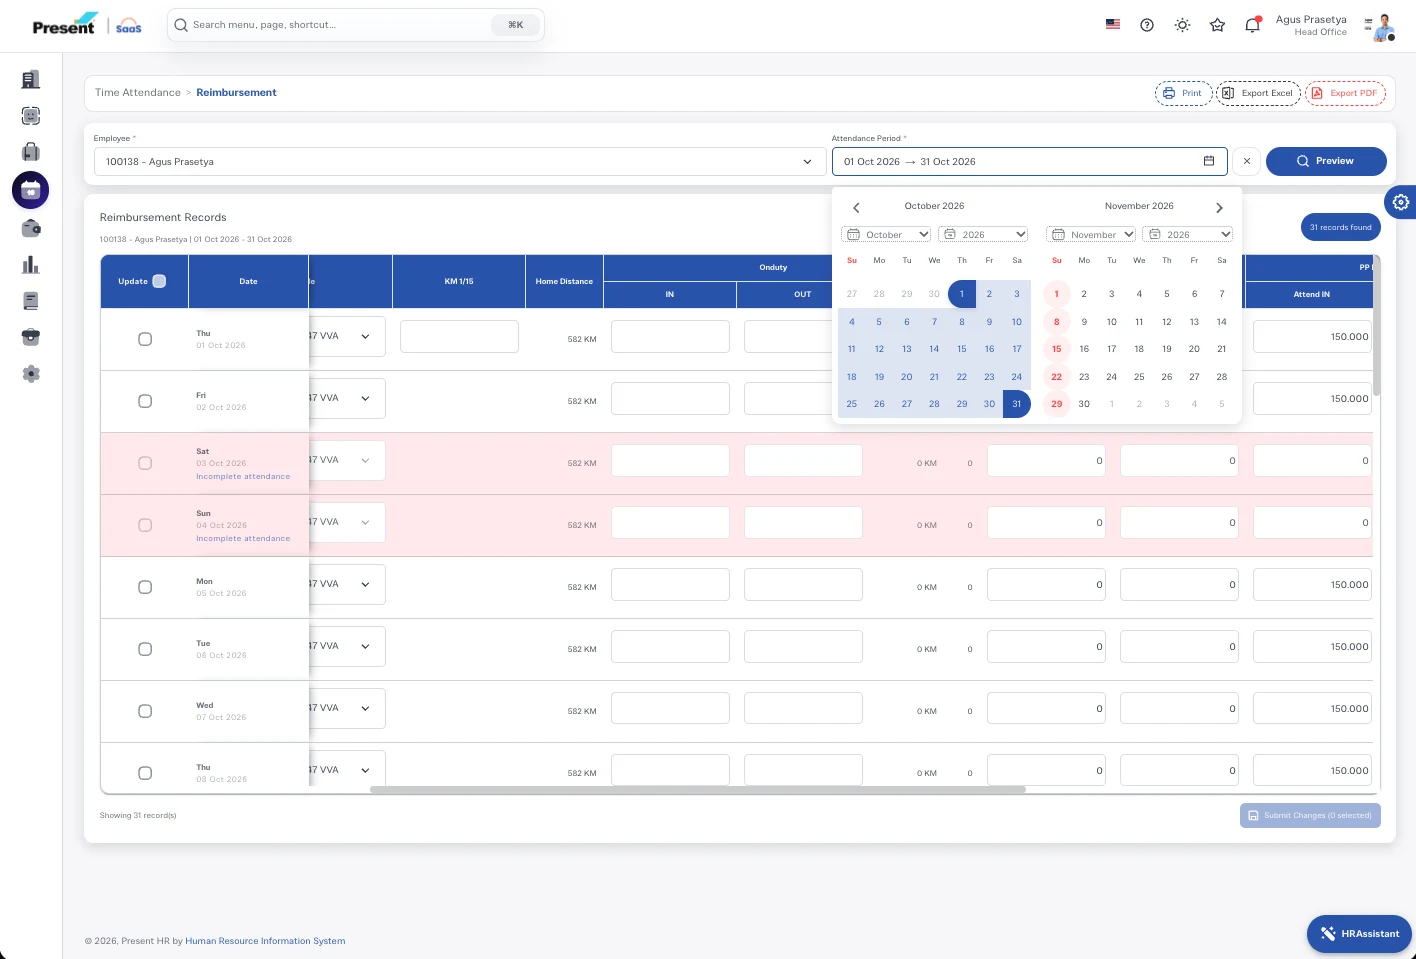Image resolution: width=1416 pixels, height=959 pixels.
Task: Open the year dropdown beside November
Action: click(x=1188, y=234)
